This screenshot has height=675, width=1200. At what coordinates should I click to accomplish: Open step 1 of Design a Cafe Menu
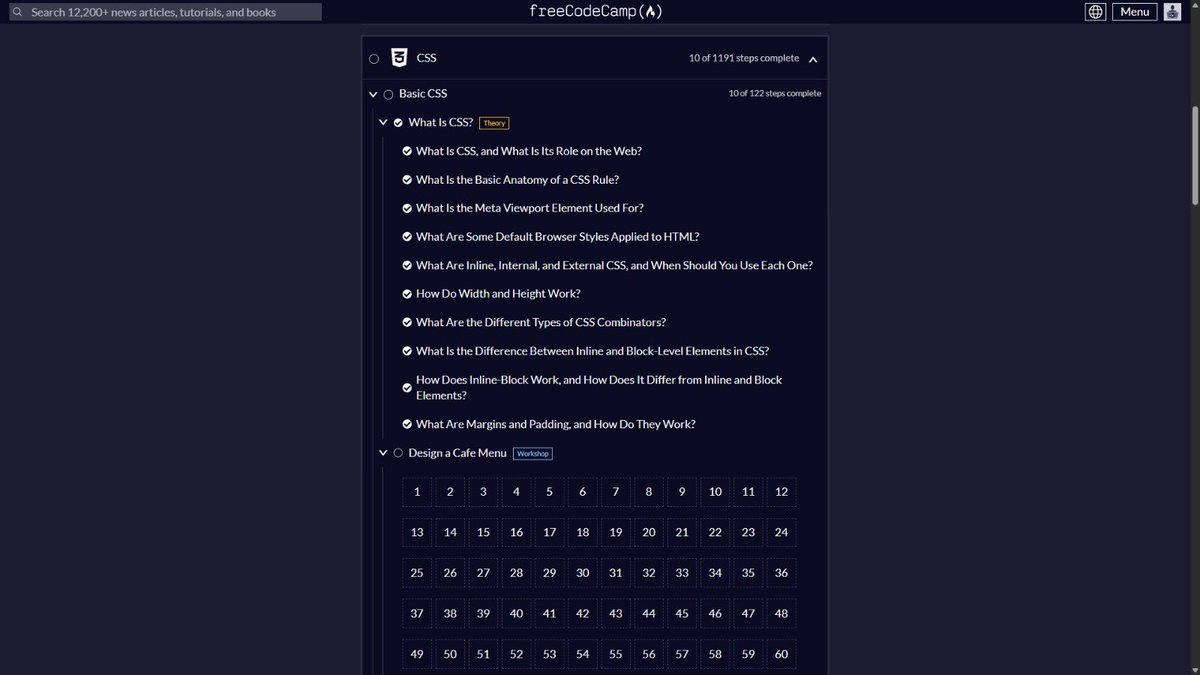(416, 491)
